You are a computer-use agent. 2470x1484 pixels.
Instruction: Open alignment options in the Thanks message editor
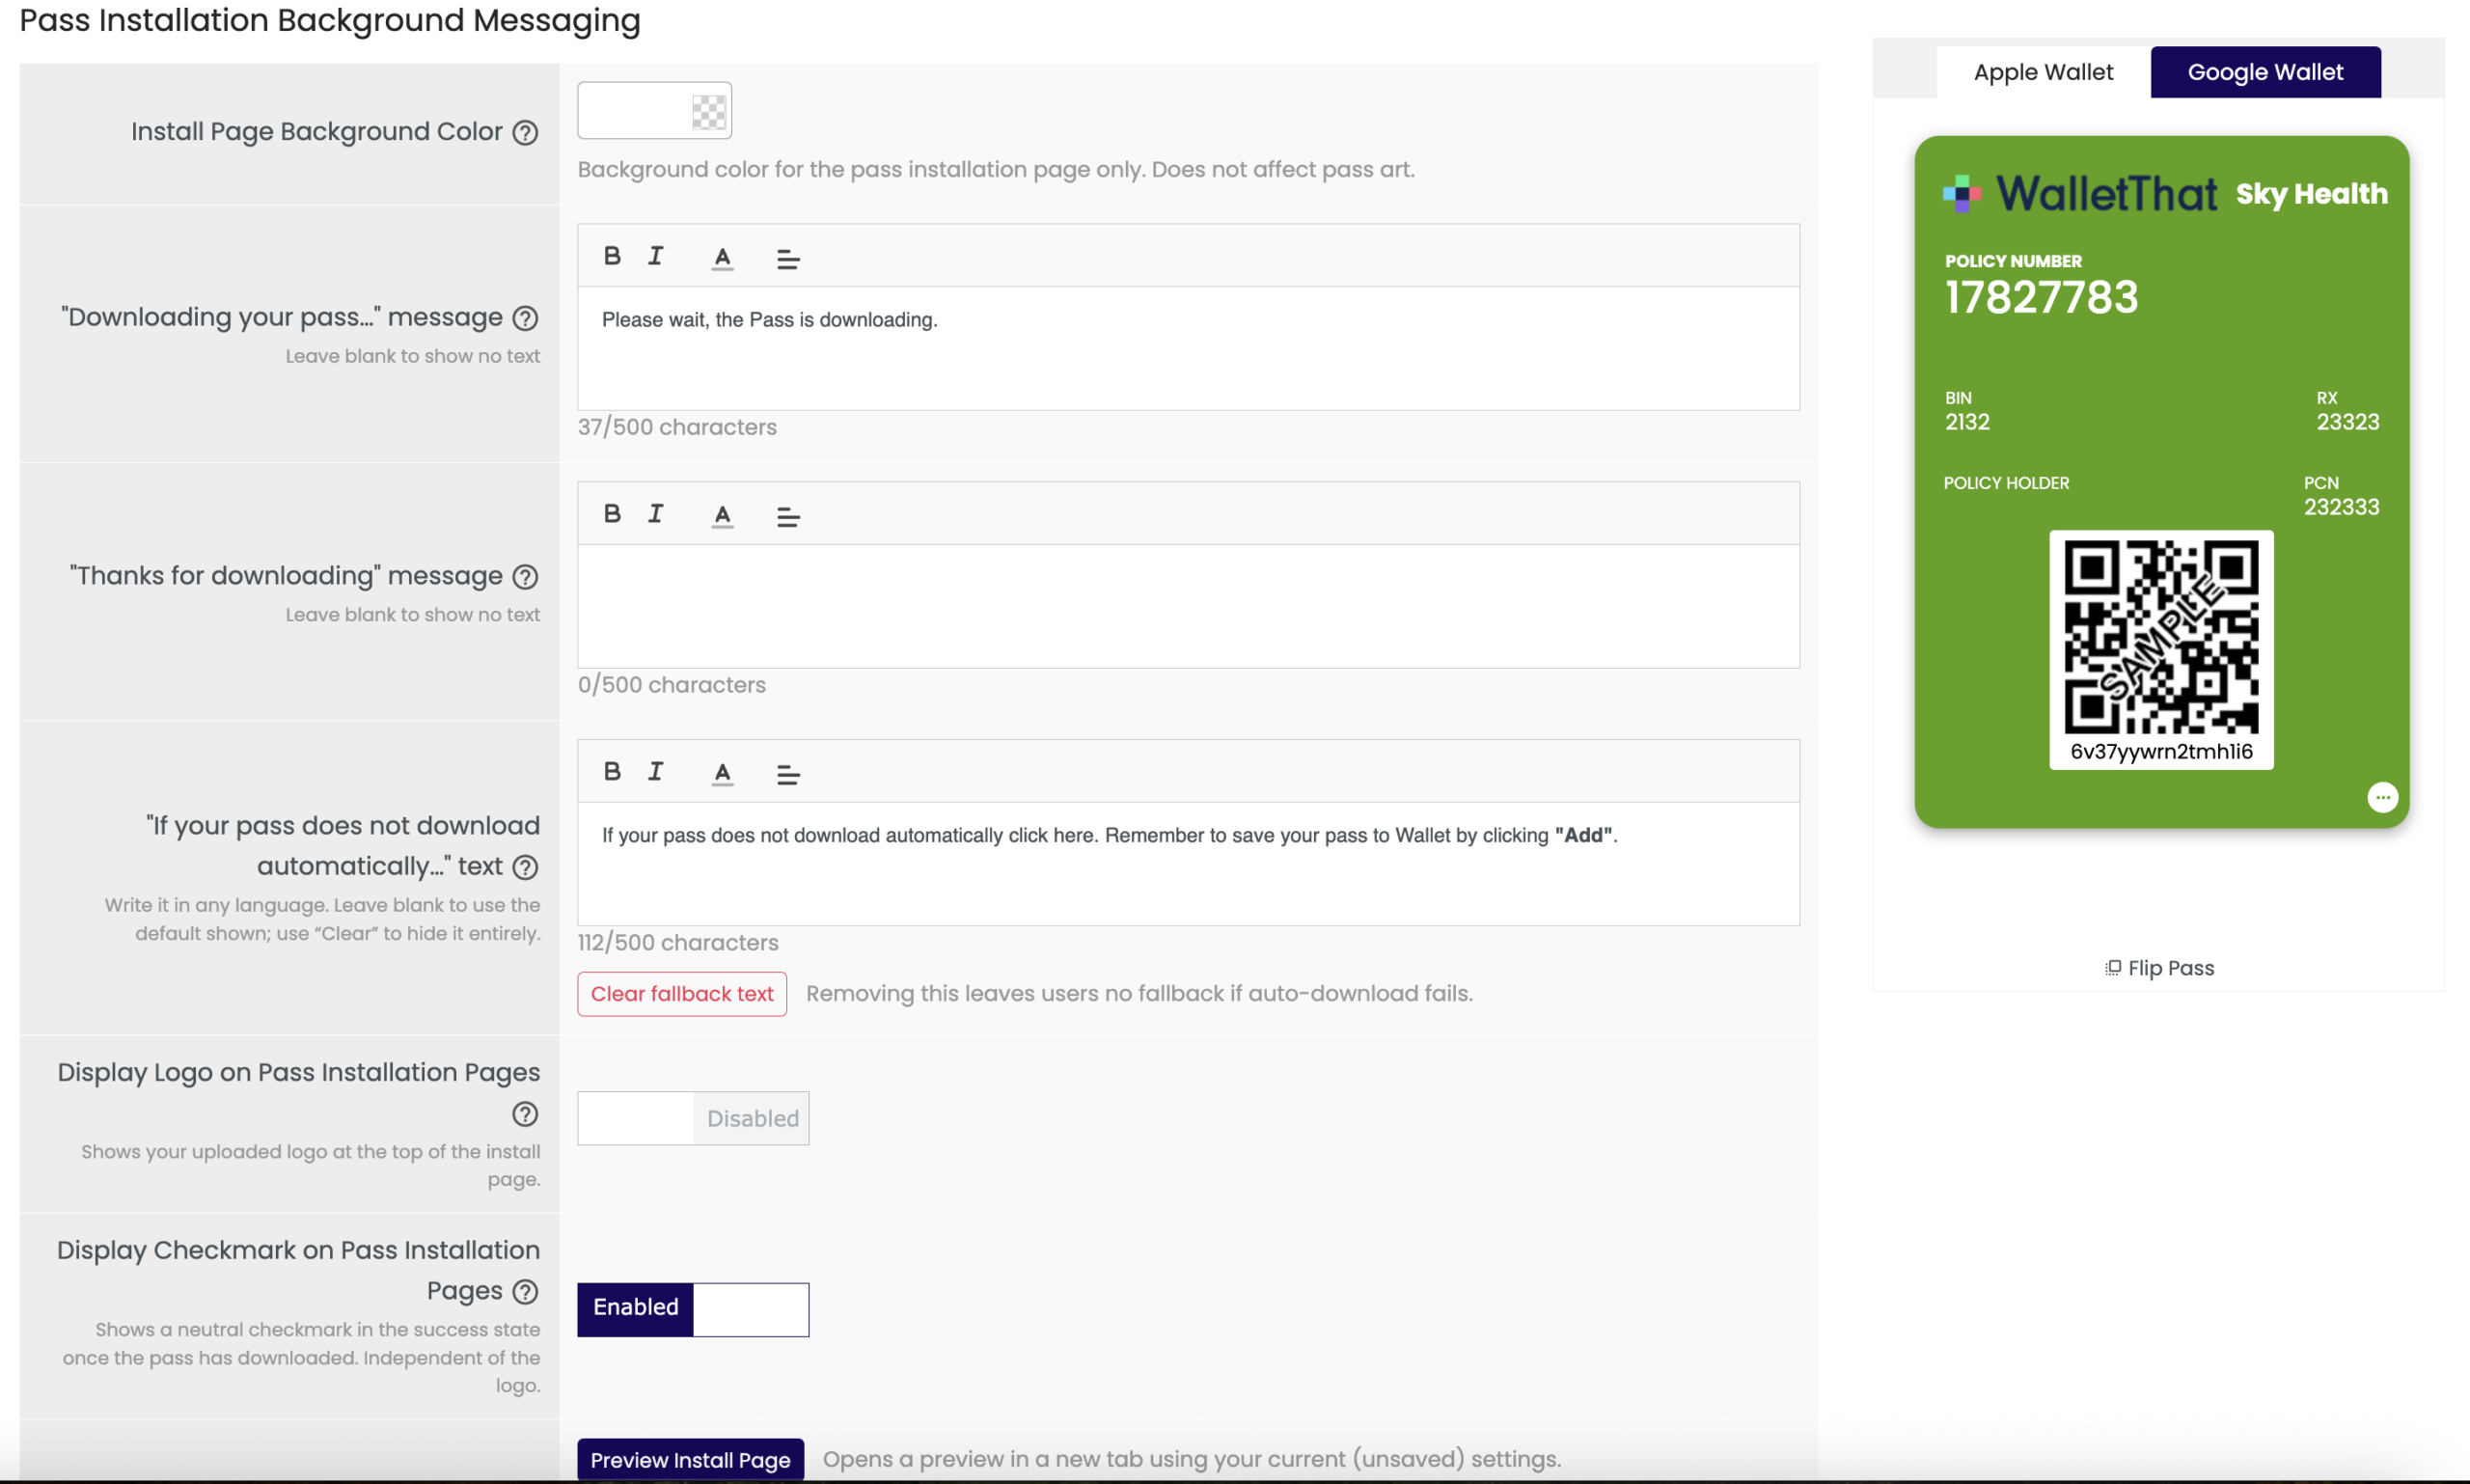pyautogui.click(x=787, y=517)
